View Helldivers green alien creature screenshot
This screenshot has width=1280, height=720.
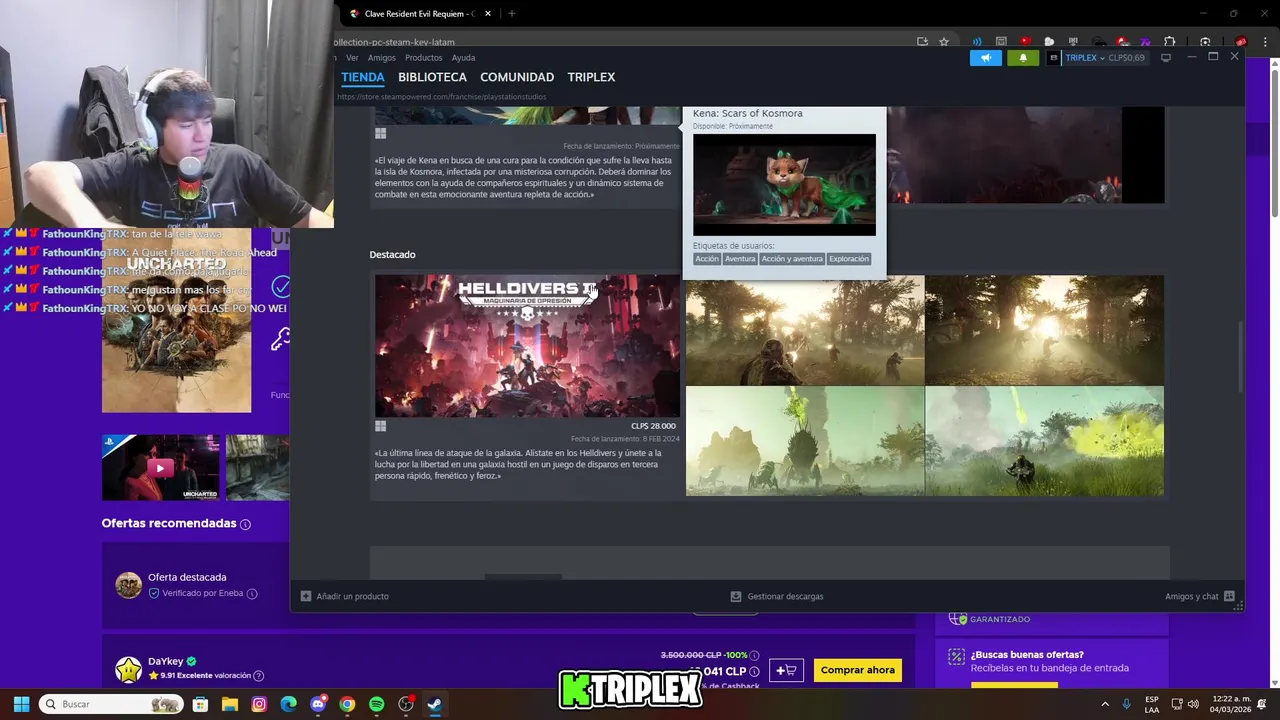[x=805, y=441]
